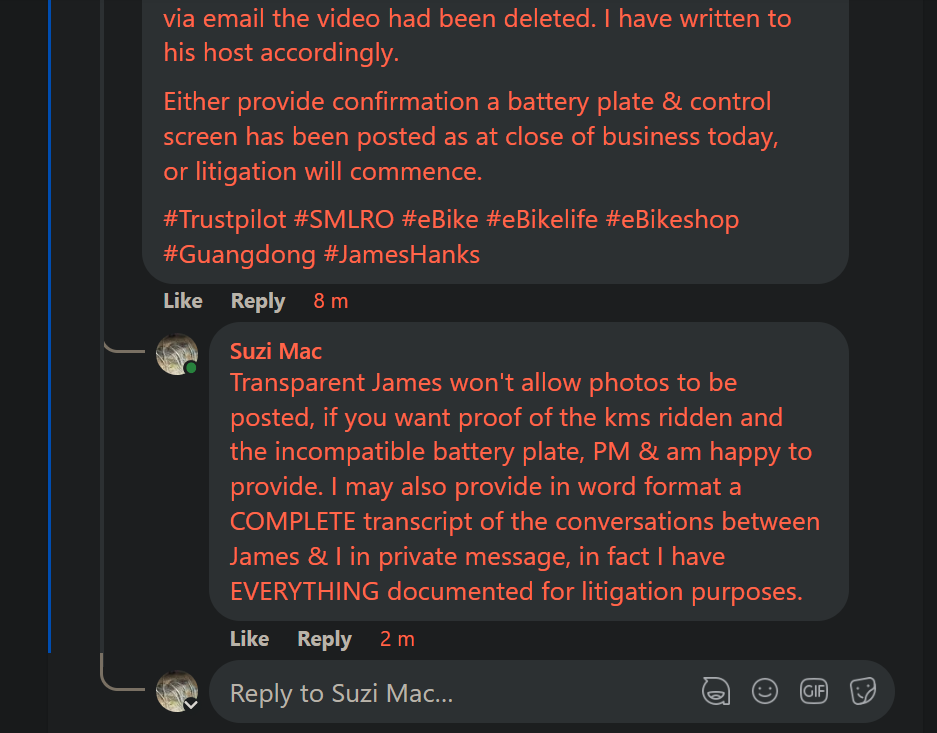The width and height of the screenshot is (937, 733).
Task: Reply to the Suzi Mac comment
Action: tap(324, 639)
